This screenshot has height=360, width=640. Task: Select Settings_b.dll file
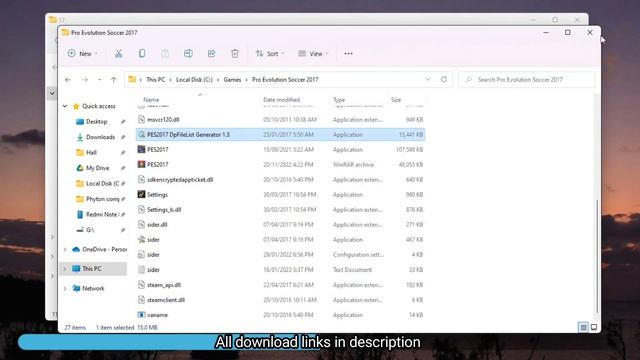point(280,209)
